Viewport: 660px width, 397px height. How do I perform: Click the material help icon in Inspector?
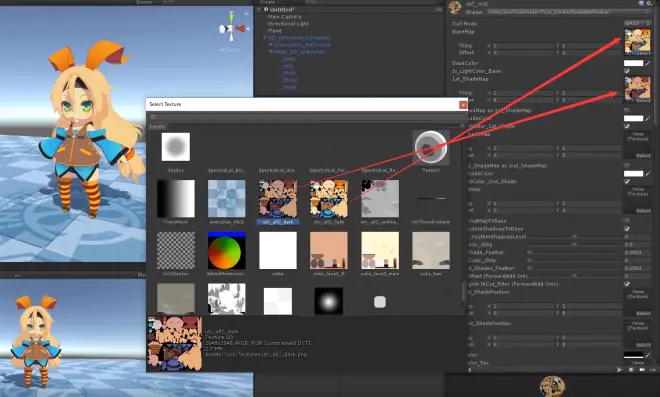(x=641, y=3)
